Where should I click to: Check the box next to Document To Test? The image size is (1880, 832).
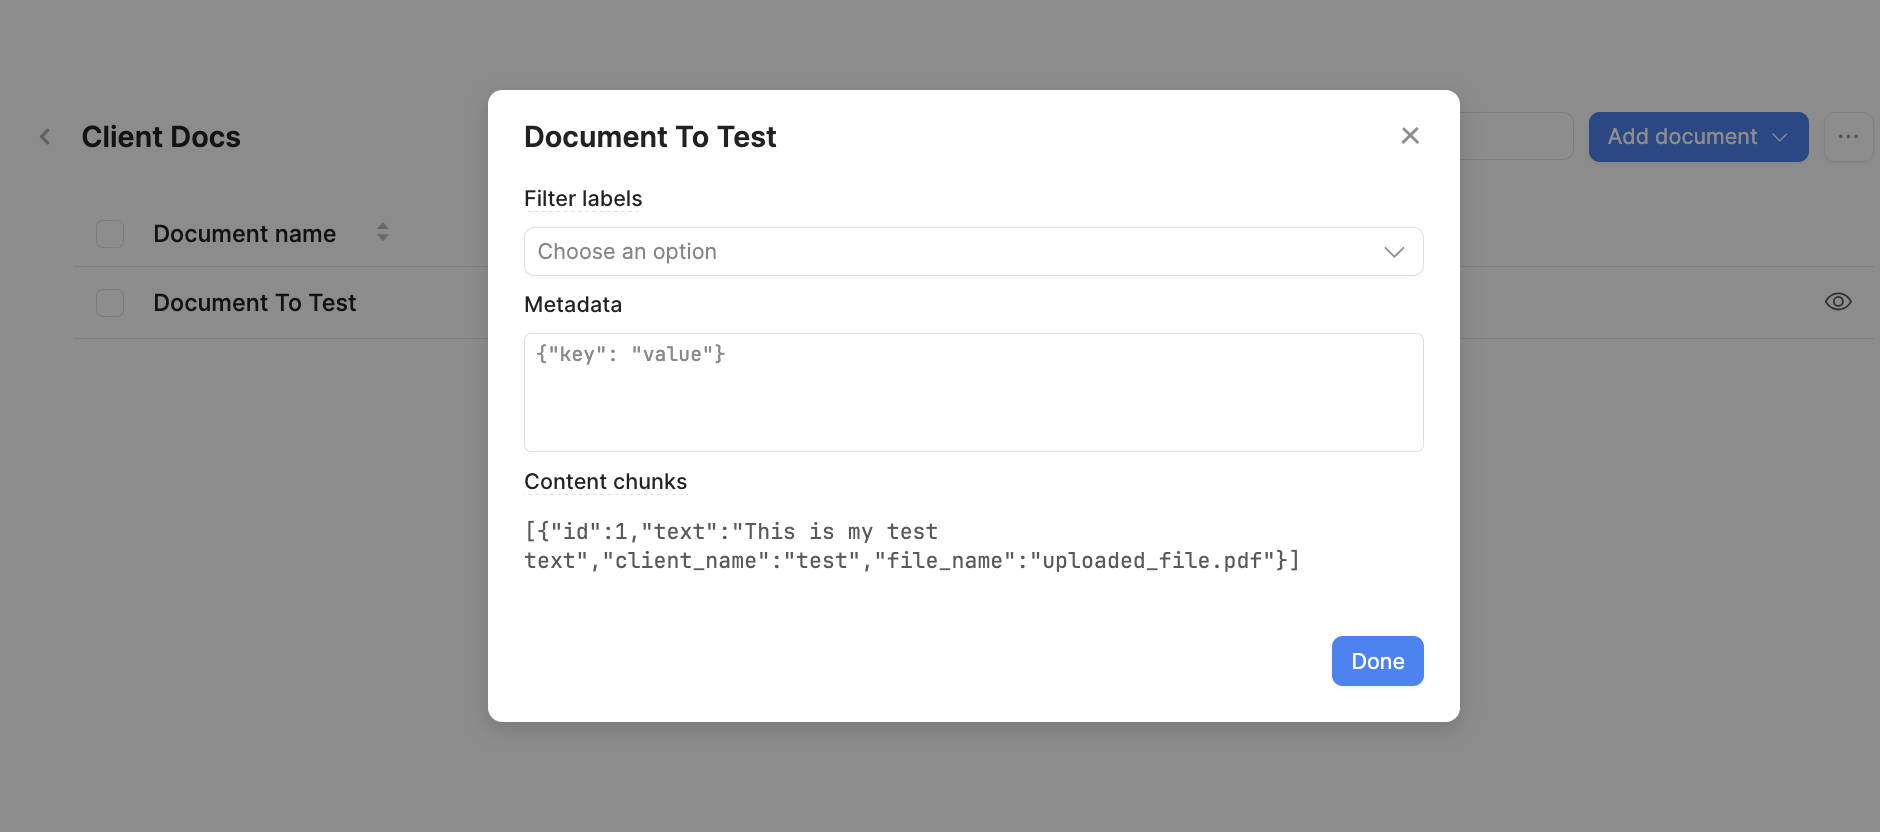[110, 303]
